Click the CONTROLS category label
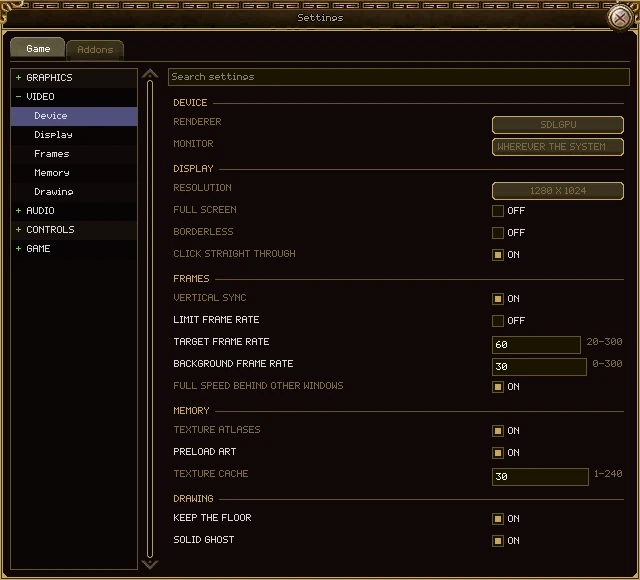The height and width of the screenshot is (580, 640). 50,229
